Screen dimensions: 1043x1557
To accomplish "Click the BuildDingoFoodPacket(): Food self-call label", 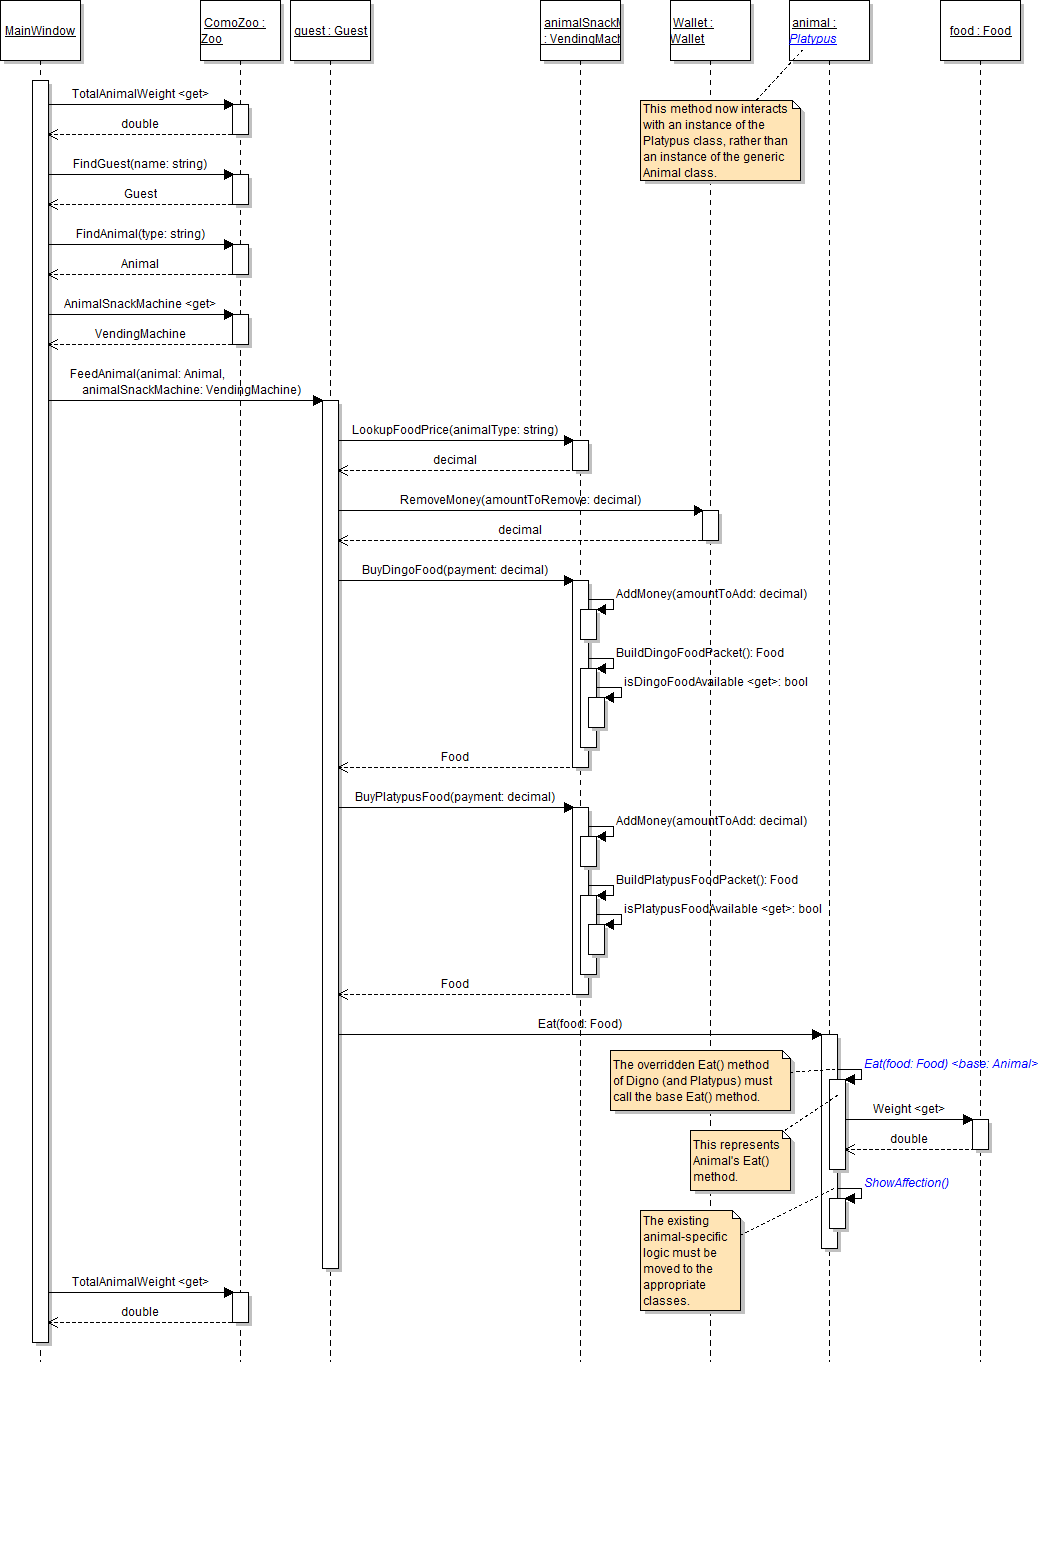I will 700,653.
